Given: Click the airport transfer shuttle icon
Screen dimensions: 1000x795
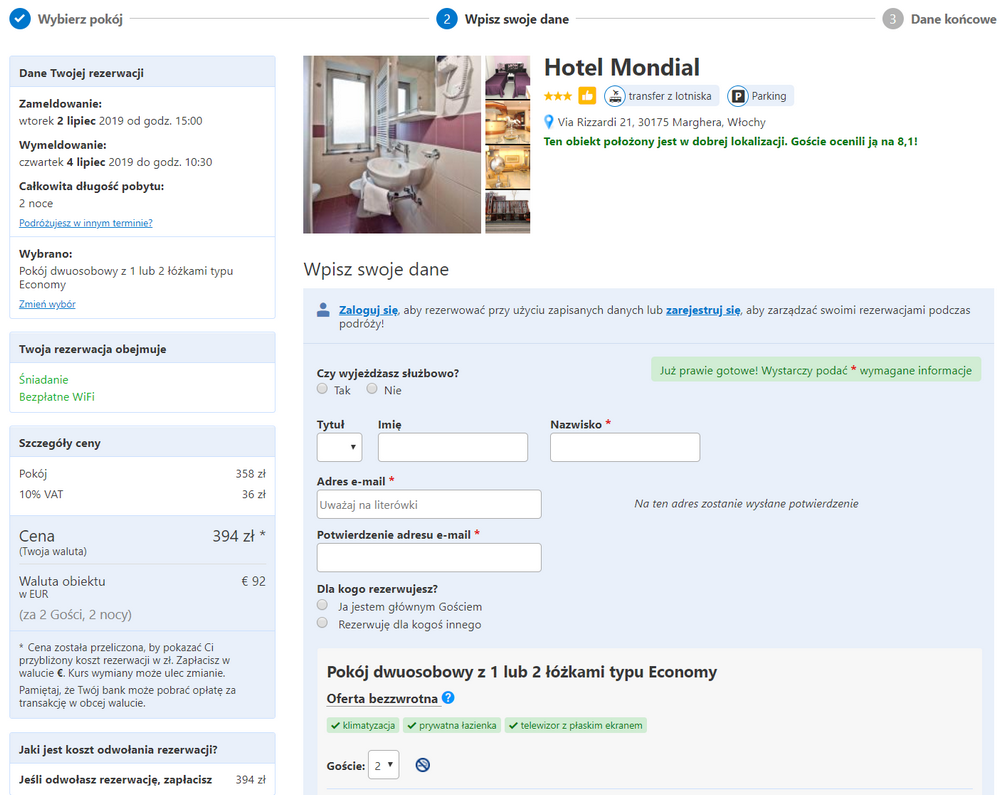Looking at the screenshot, I should click(615, 96).
